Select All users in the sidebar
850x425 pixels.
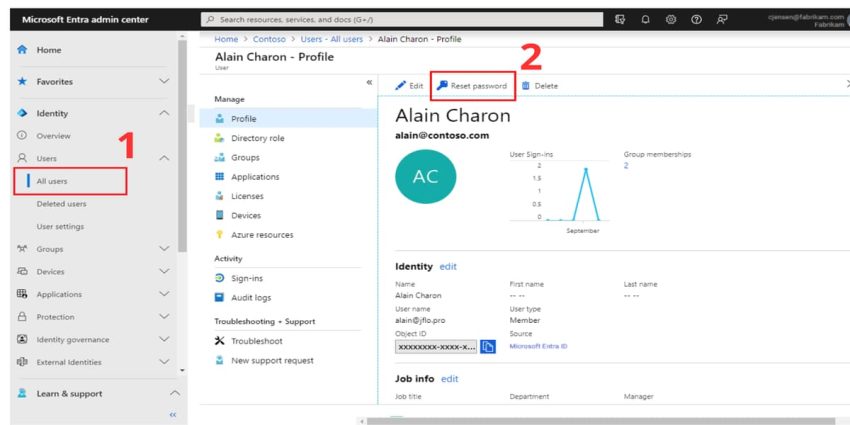(70, 181)
